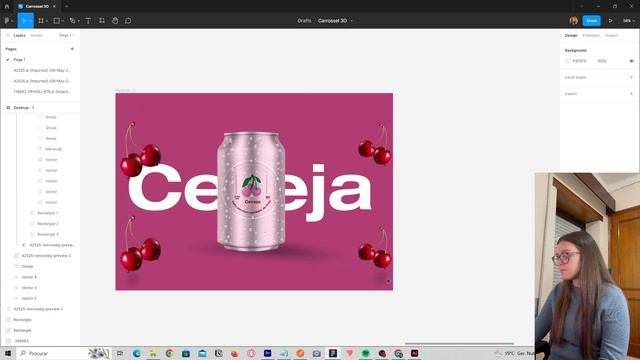Click the Procurar taskbar search box
640x360 pixels.
[x=63, y=353]
